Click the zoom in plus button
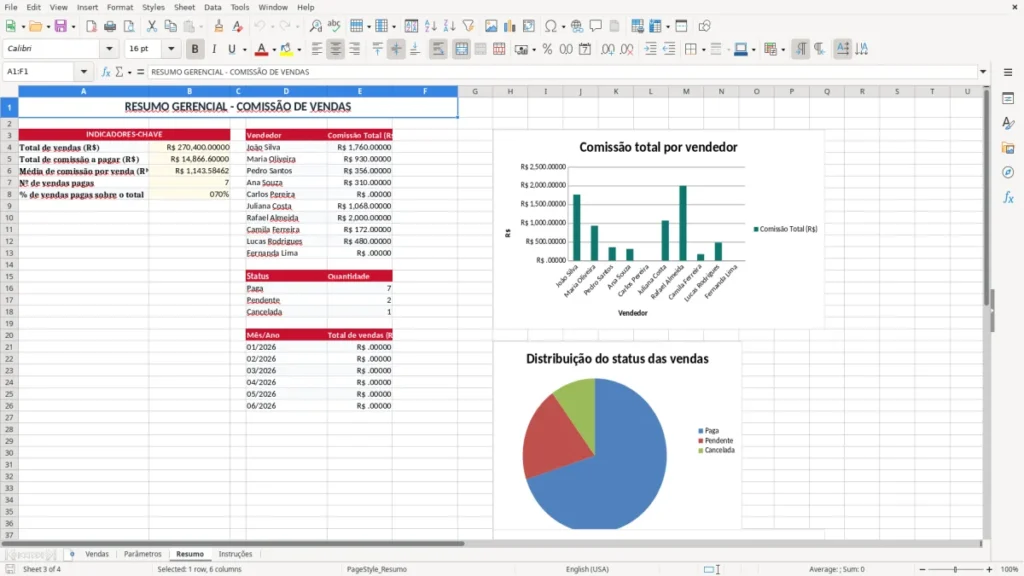The width and height of the screenshot is (1024, 576). click(989, 569)
